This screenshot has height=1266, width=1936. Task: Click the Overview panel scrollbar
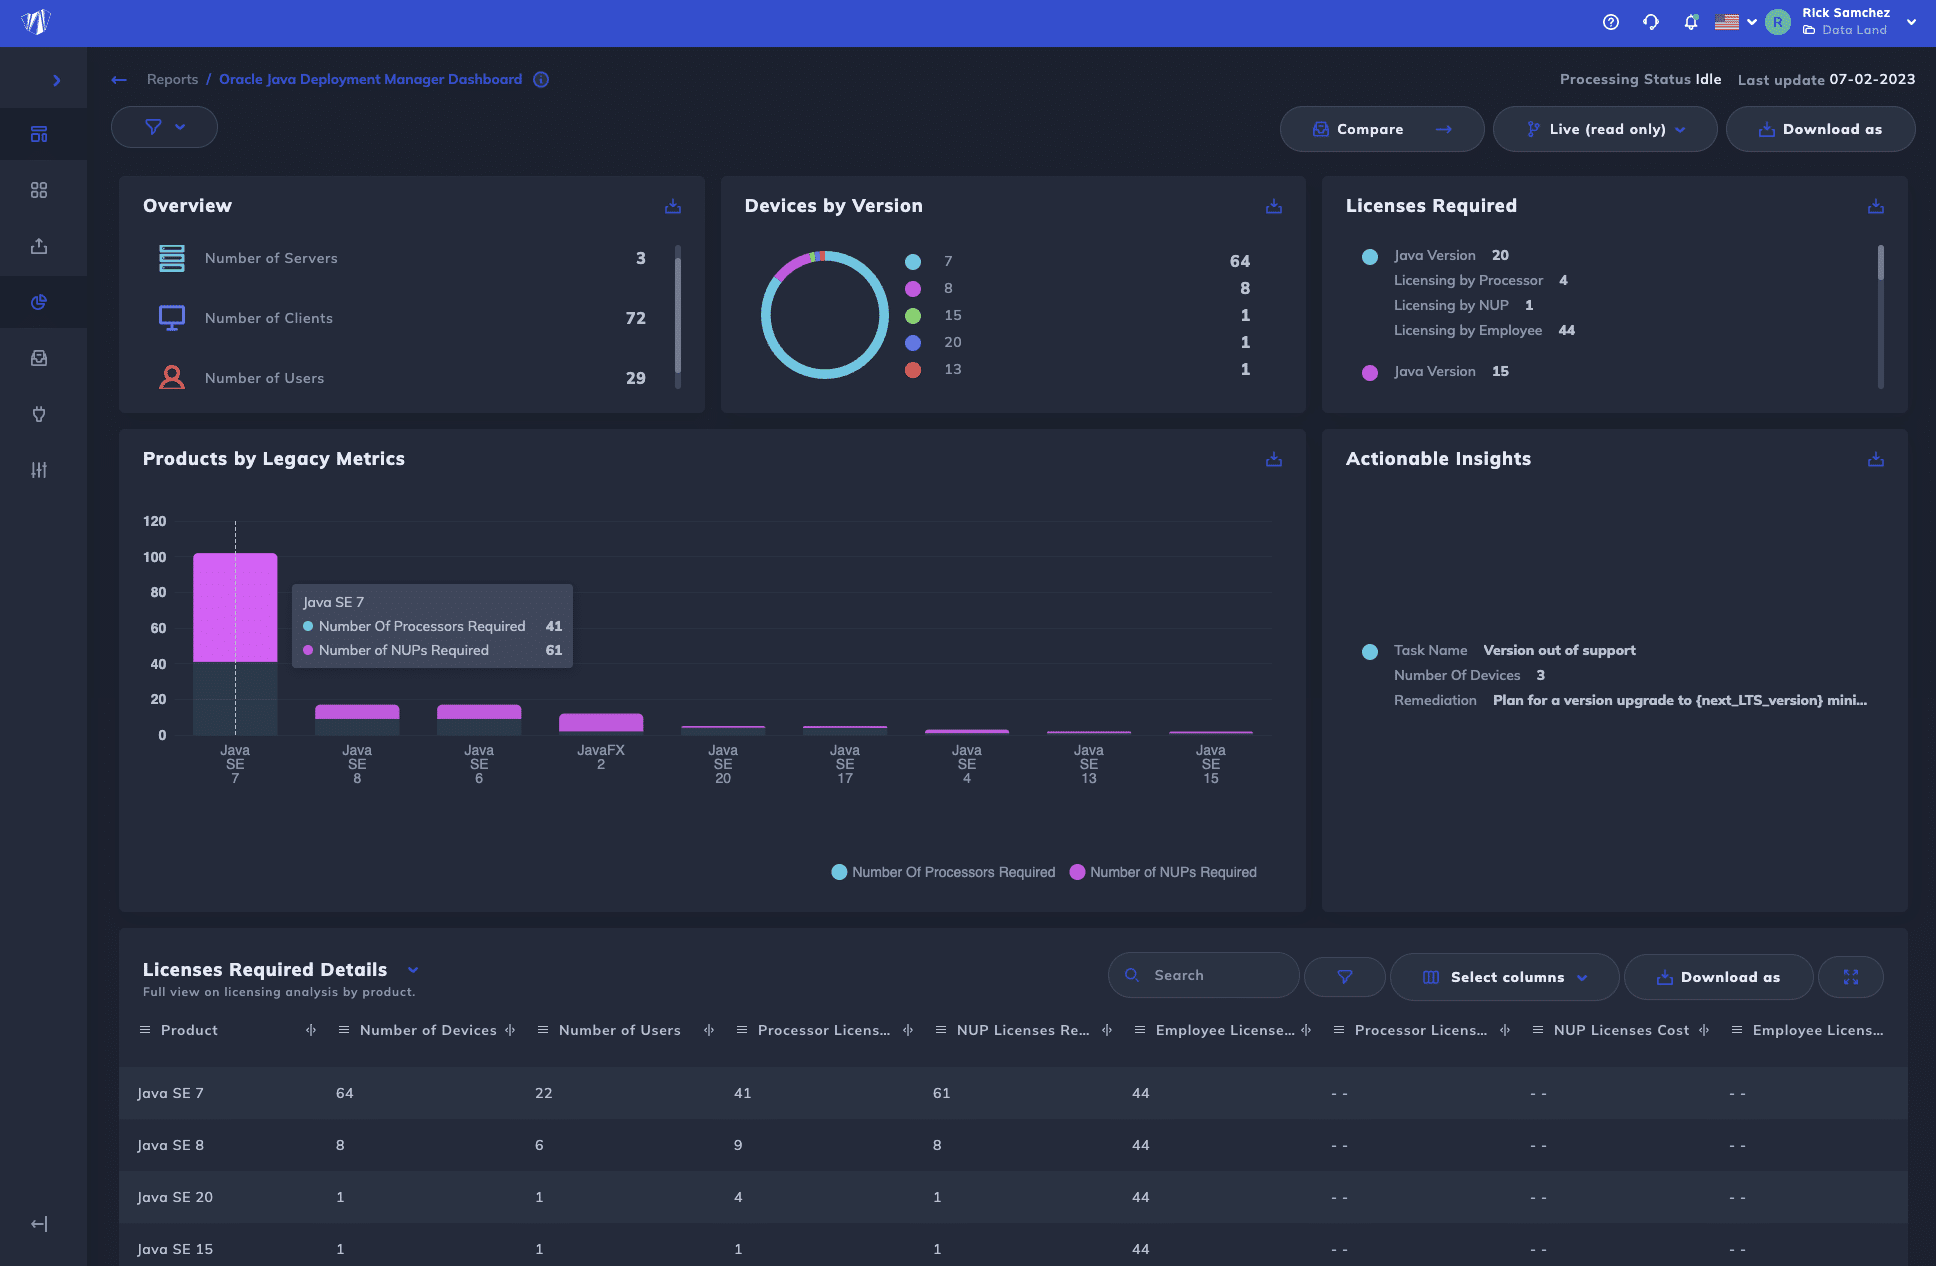coord(678,316)
